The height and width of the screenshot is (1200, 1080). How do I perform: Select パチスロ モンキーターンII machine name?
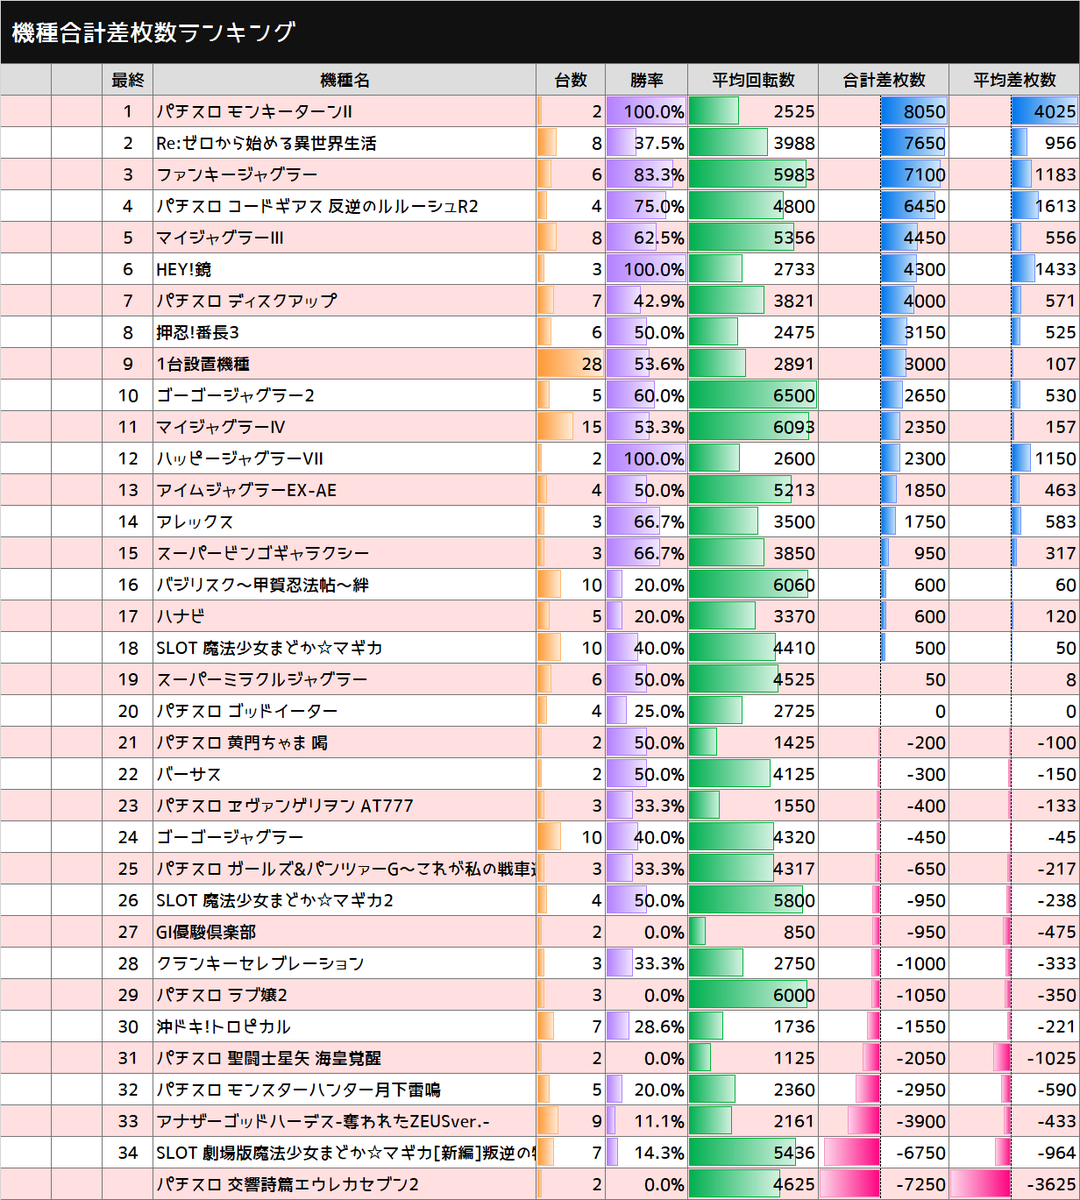[254, 112]
